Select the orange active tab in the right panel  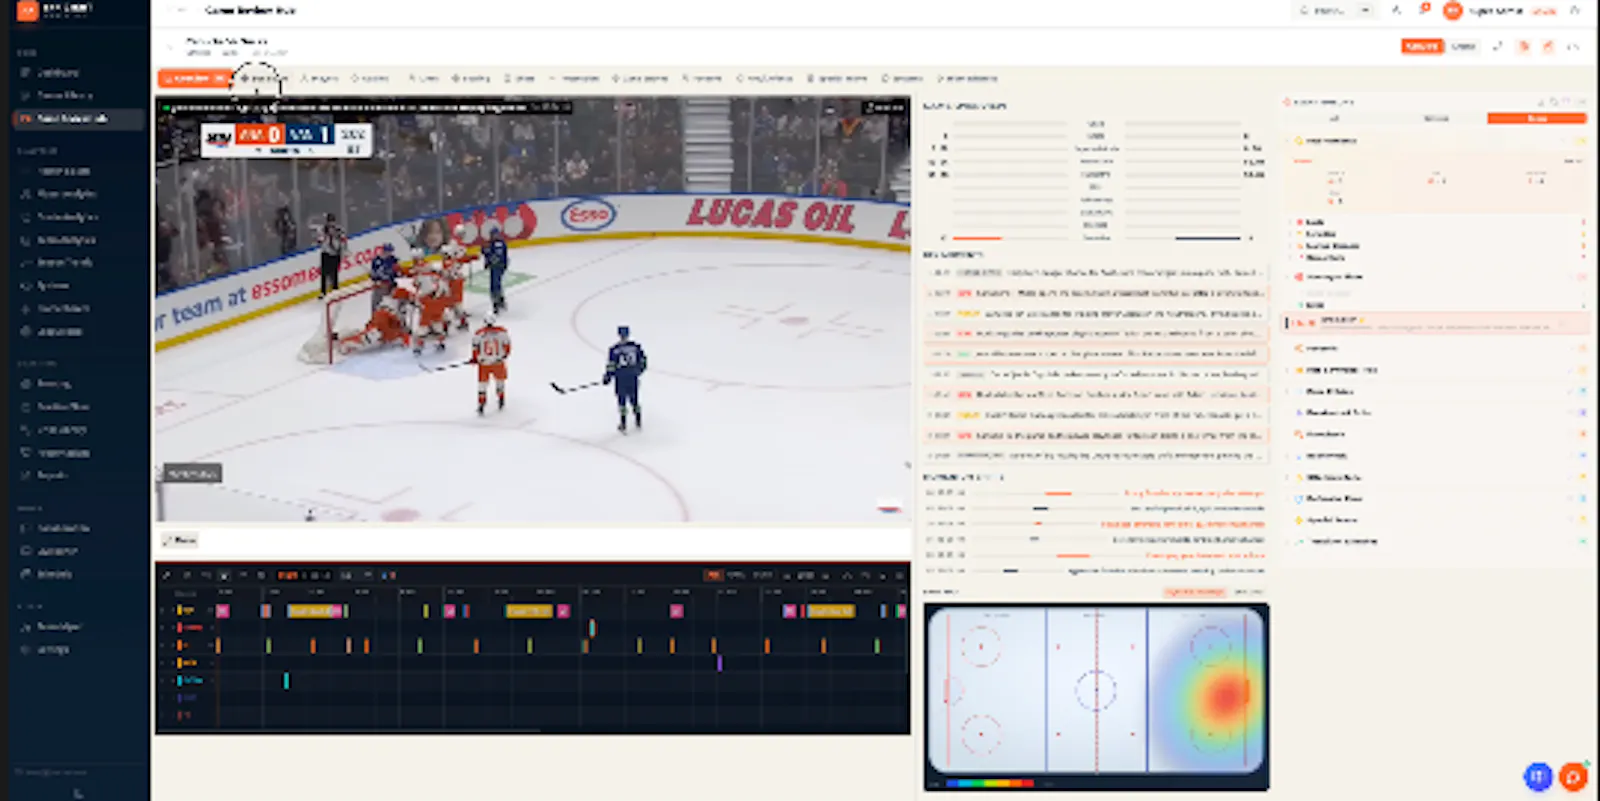point(1537,118)
